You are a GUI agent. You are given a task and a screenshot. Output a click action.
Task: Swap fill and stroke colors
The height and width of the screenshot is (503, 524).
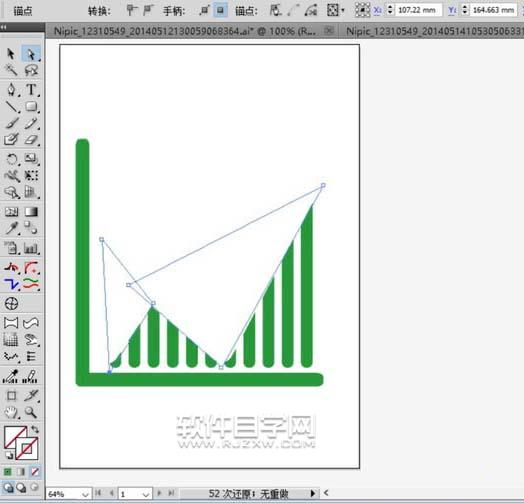pos(35,429)
